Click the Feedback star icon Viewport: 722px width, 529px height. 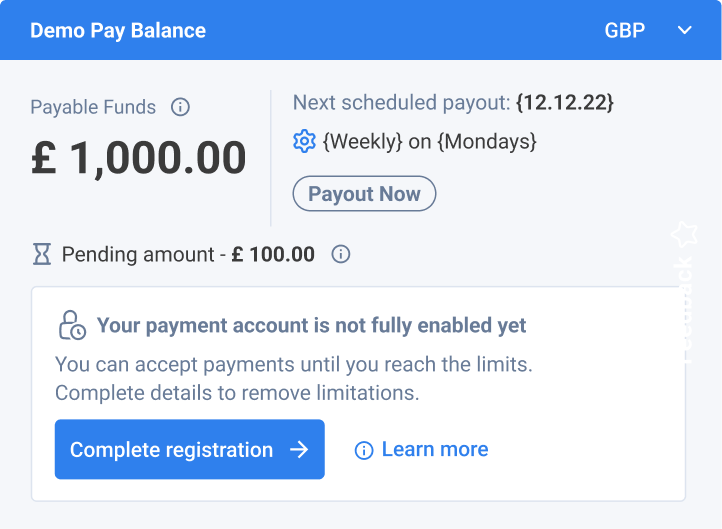coord(685,235)
